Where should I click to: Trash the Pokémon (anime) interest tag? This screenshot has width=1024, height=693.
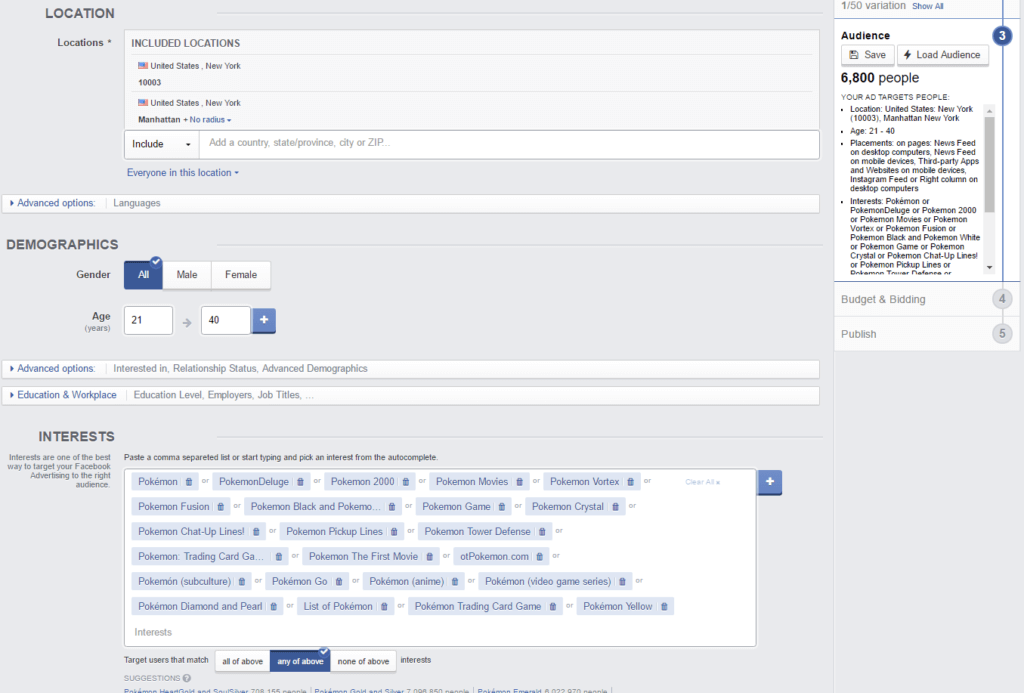tap(455, 581)
